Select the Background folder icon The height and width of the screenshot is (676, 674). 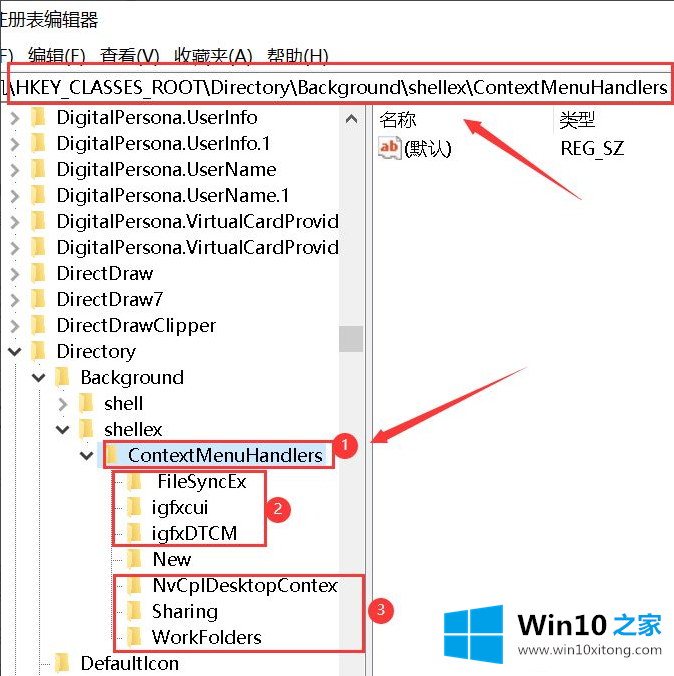pyautogui.click(x=63, y=377)
